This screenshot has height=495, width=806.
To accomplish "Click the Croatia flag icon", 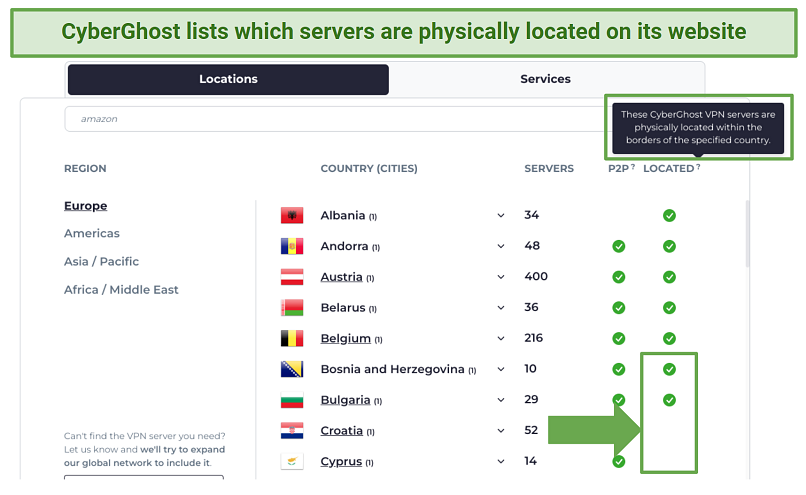I will click(292, 431).
